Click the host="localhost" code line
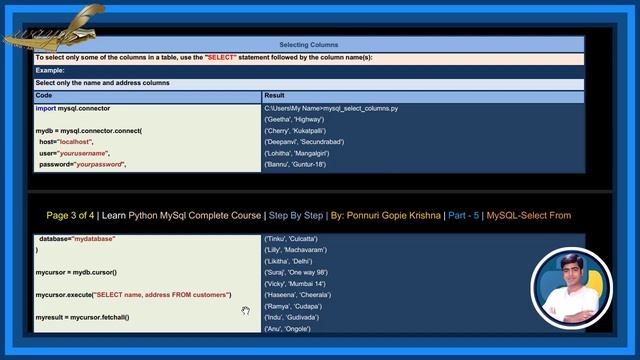The height and width of the screenshot is (360, 640). [66, 142]
